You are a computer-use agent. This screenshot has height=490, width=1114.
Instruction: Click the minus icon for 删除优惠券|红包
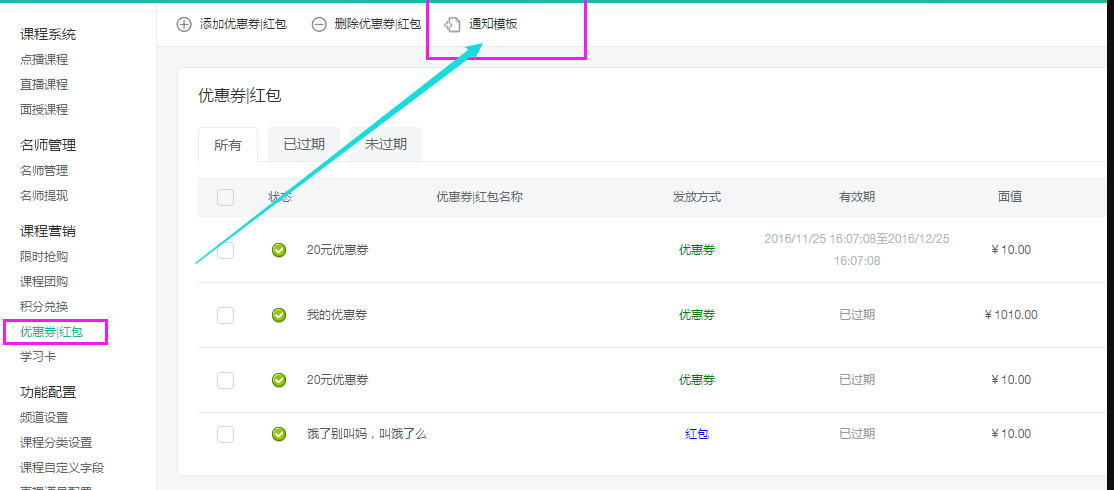click(319, 25)
